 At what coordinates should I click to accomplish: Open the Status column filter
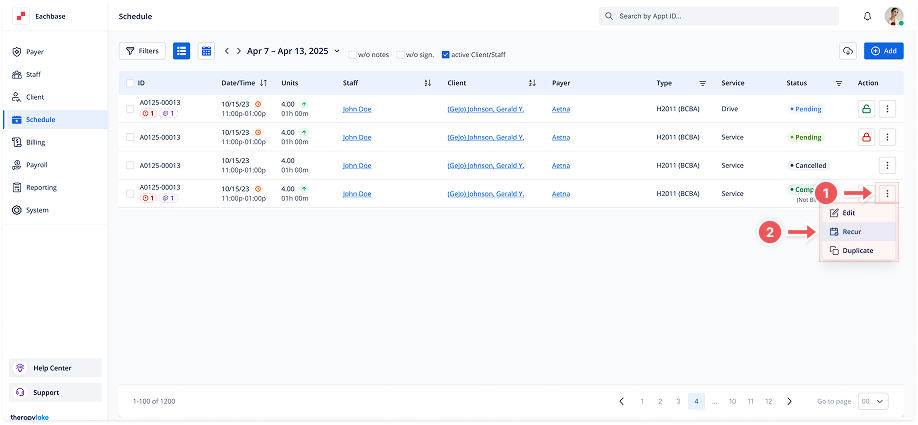pyautogui.click(x=839, y=83)
